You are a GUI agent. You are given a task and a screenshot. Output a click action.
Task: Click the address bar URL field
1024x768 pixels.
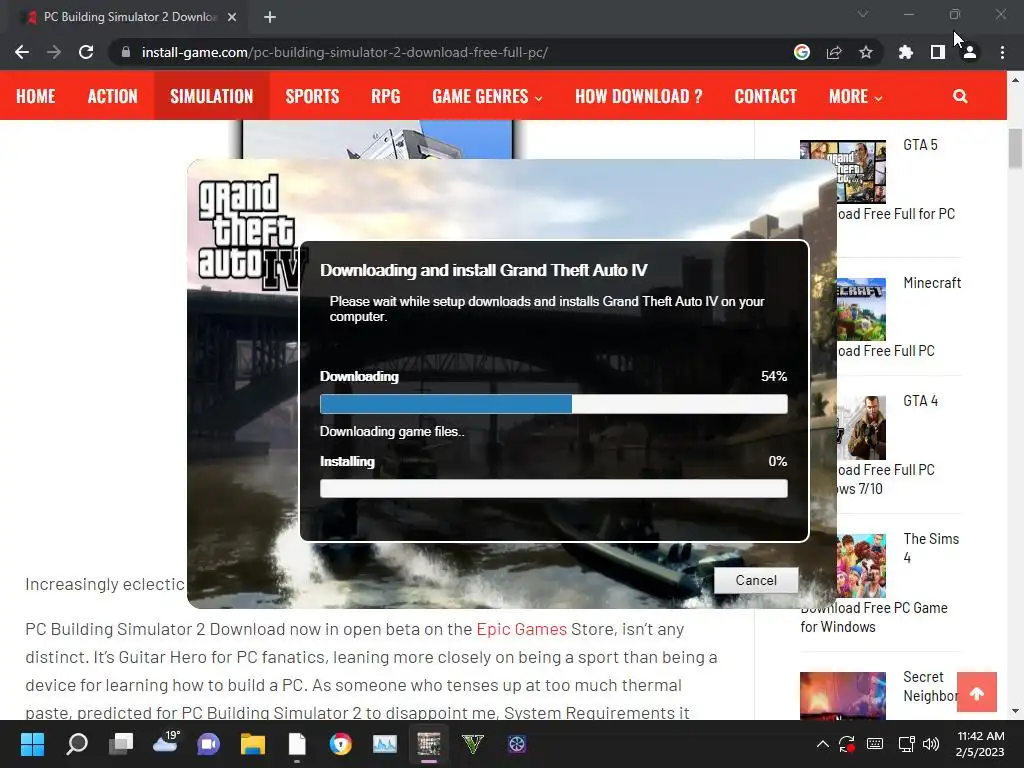(x=451, y=52)
